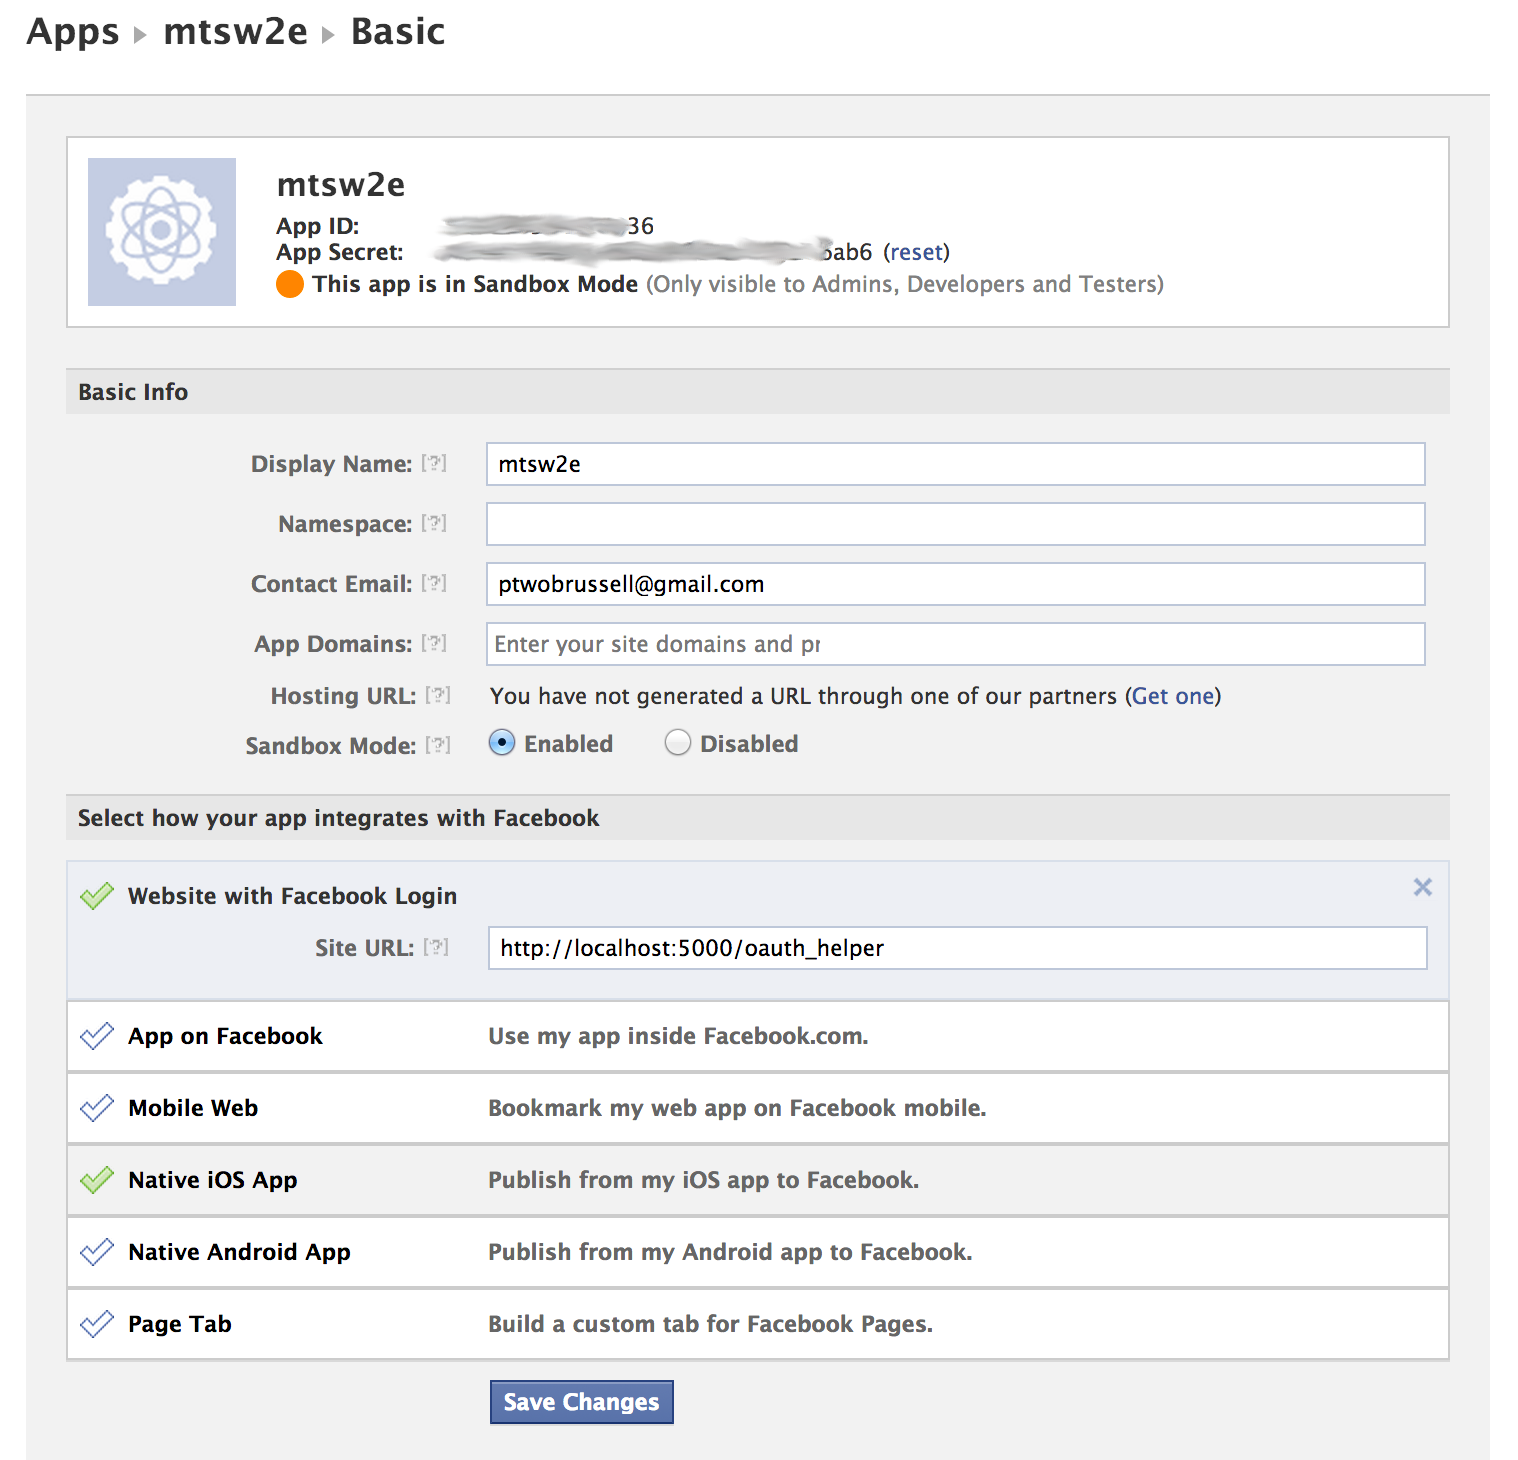1518x1460 pixels.
Task: Click help icon next to Hosting URL
Action: click(x=438, y=695)
